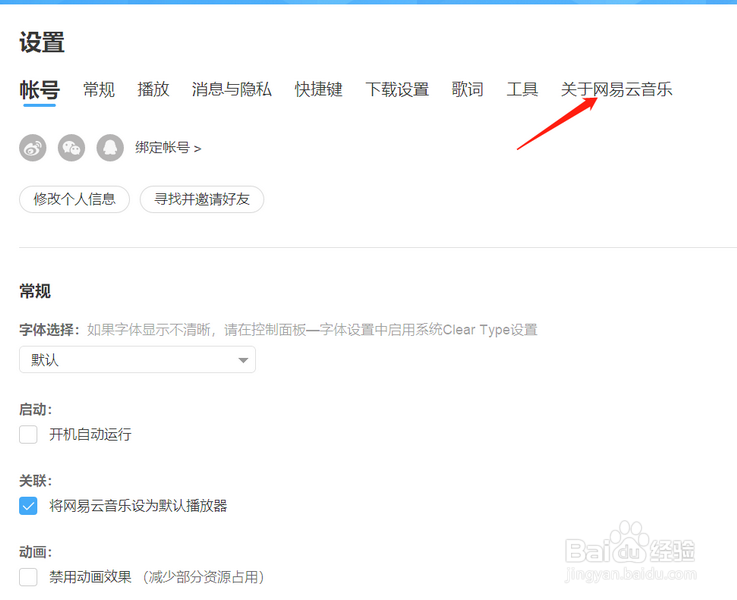The width and height of the screenshot is (737, 600).
Task: Click the QQ account binding icon
Action: (110, 148)
